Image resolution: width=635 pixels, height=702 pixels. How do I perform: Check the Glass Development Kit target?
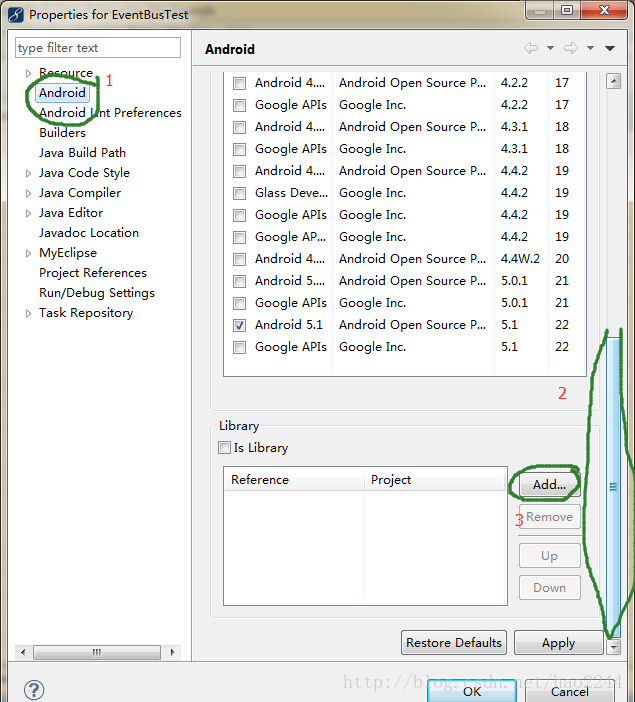(x=239, y=193)
